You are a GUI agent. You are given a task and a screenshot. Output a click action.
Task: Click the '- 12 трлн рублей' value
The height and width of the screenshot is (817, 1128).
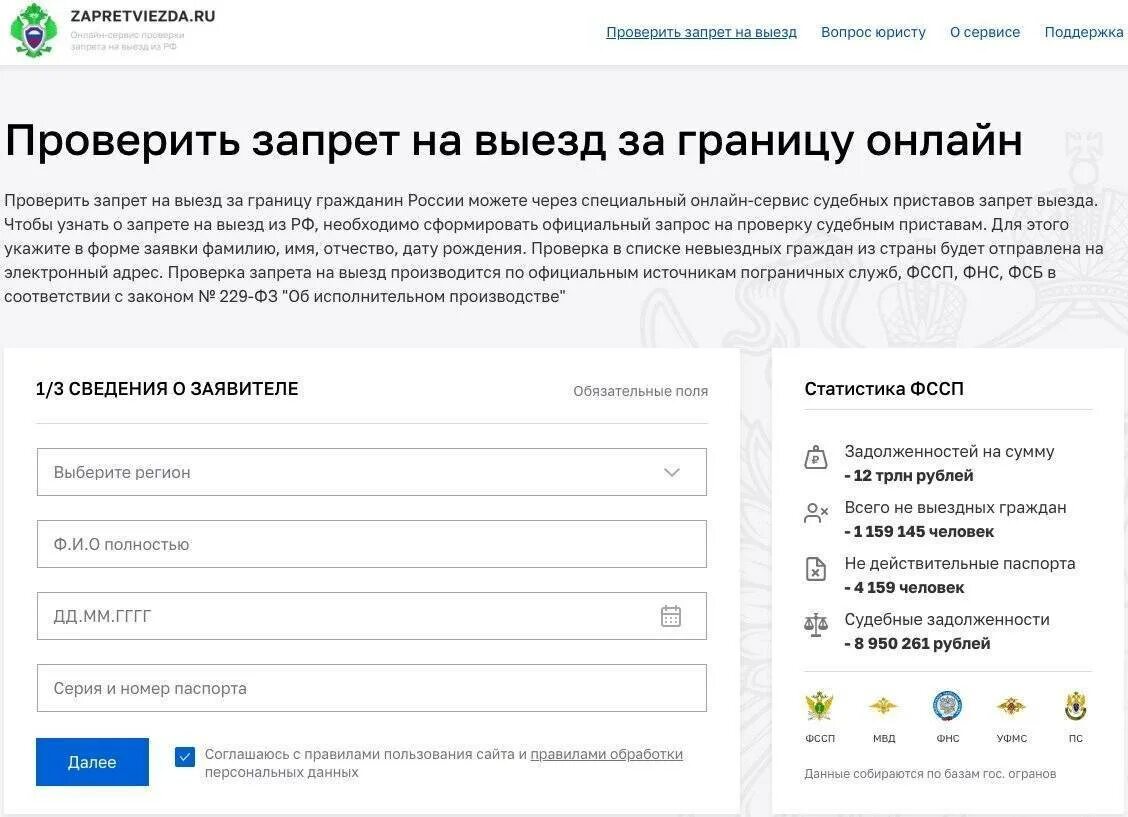909,475
